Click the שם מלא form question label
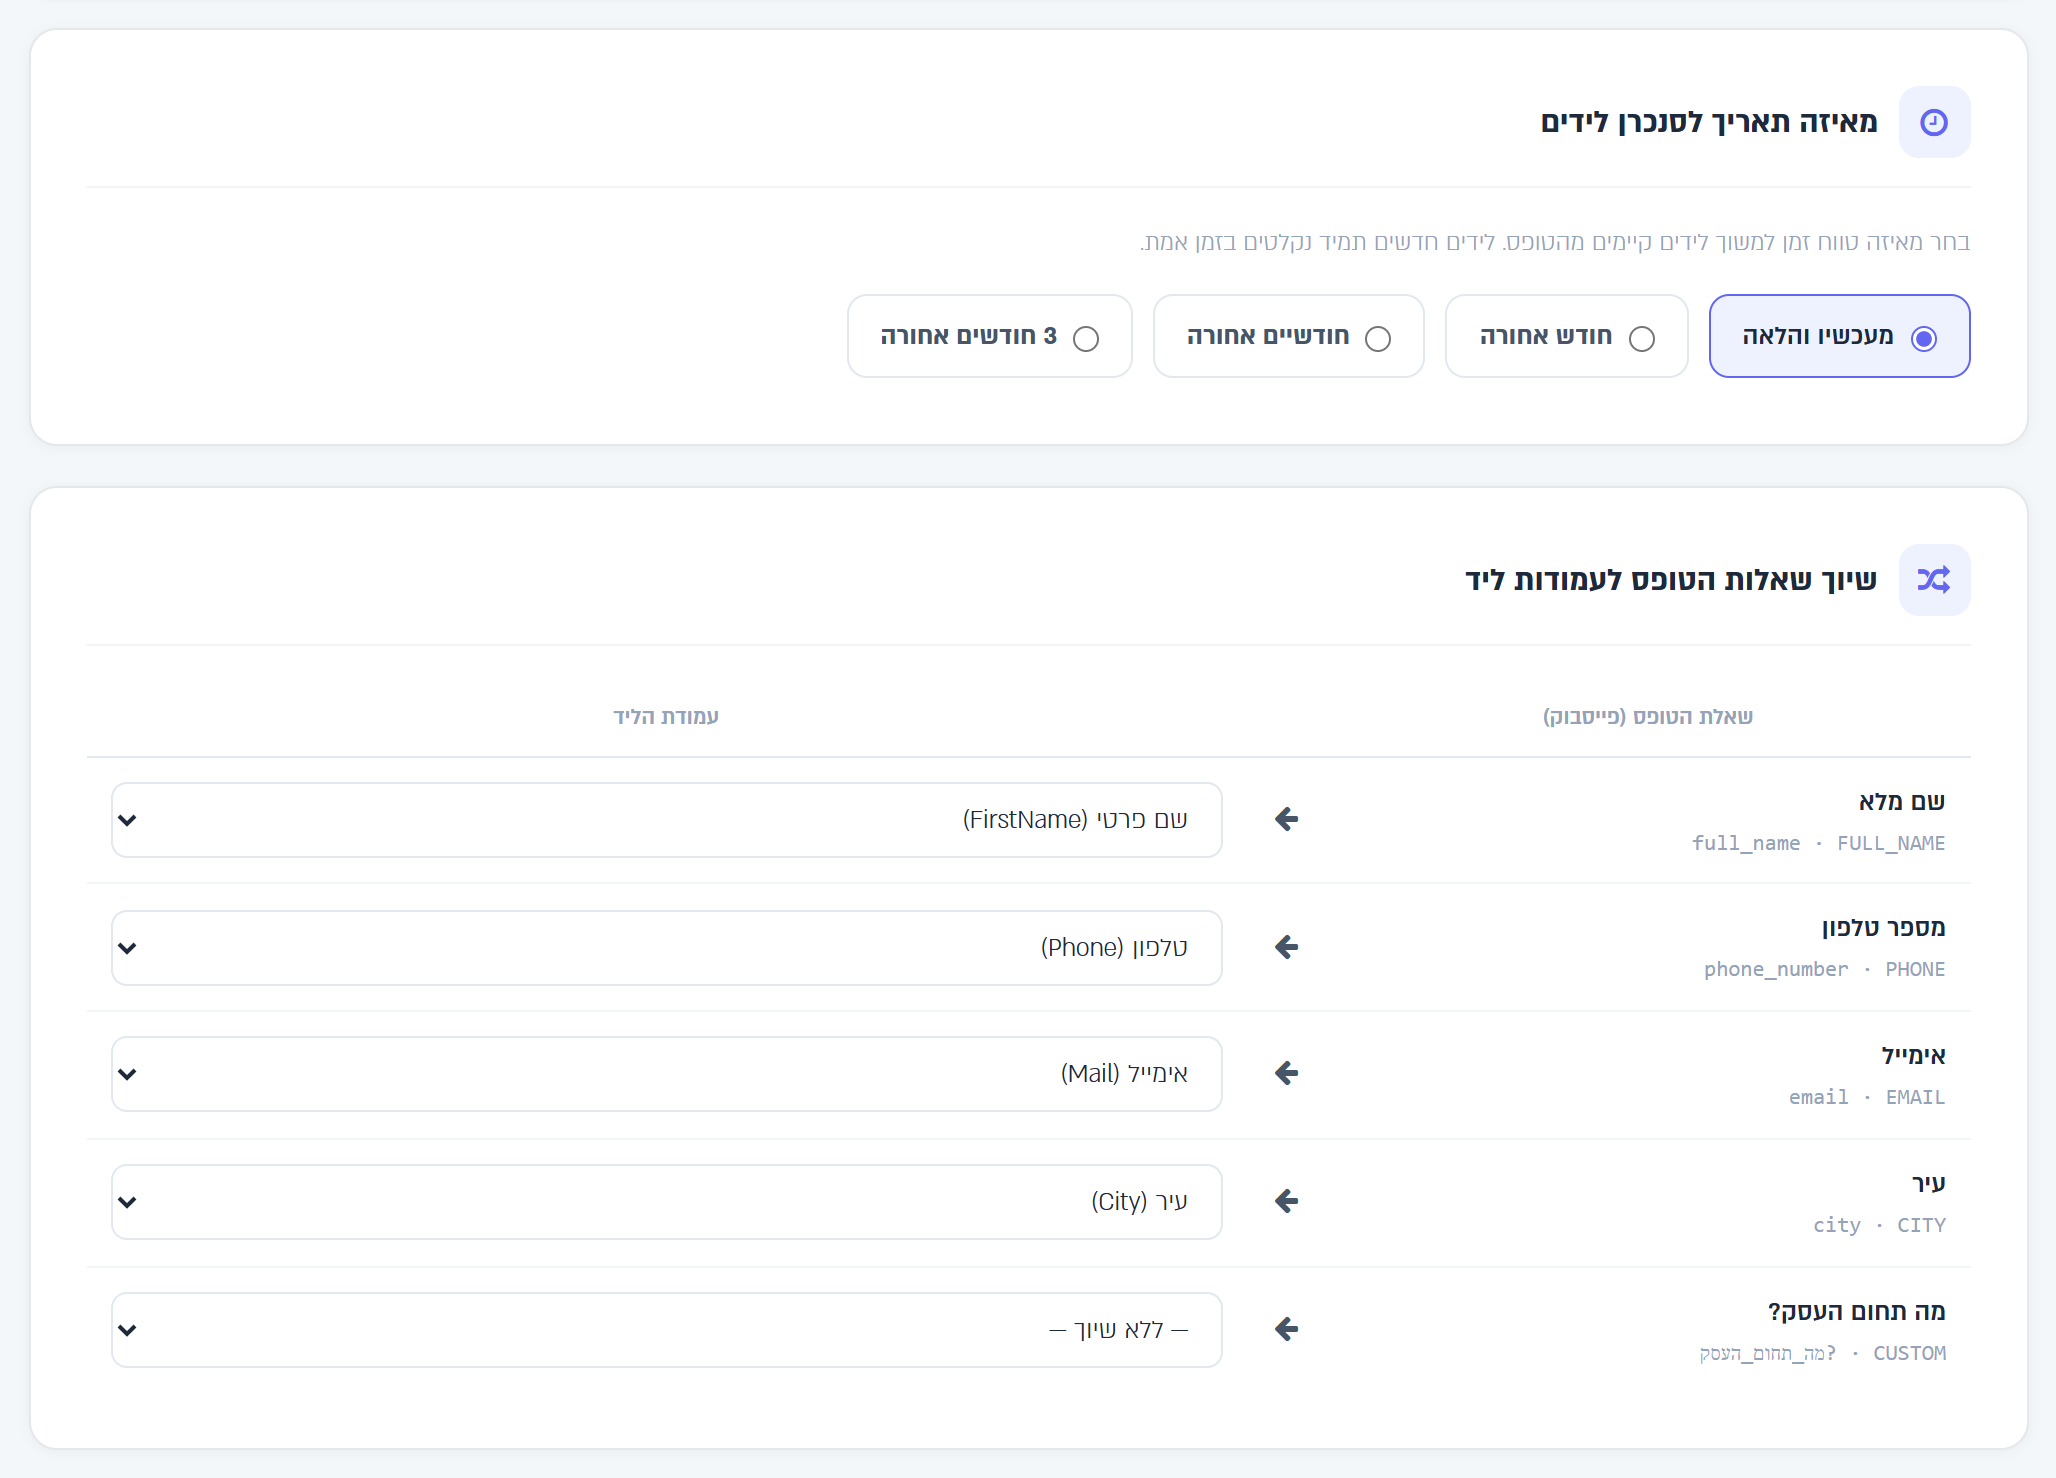This screenshot has width=2056, height=1478. coord(1902,801)
